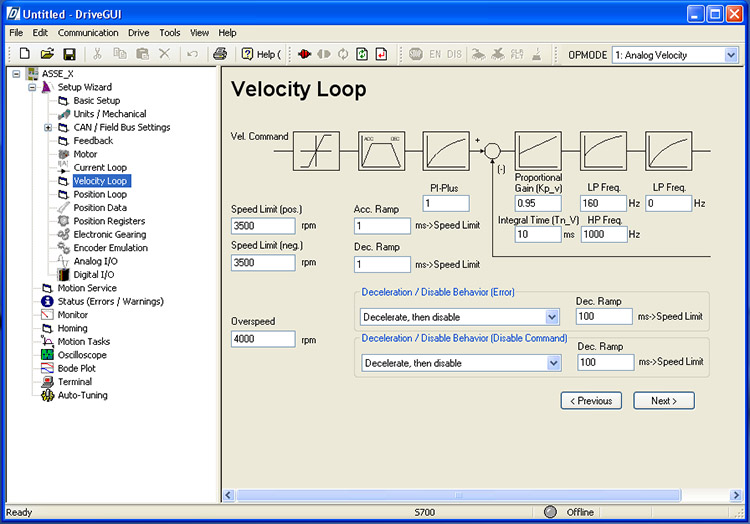The height and width of the screenshot is (524, 750).
Task: Select Position Loop in tree
Action: [100, 194]
